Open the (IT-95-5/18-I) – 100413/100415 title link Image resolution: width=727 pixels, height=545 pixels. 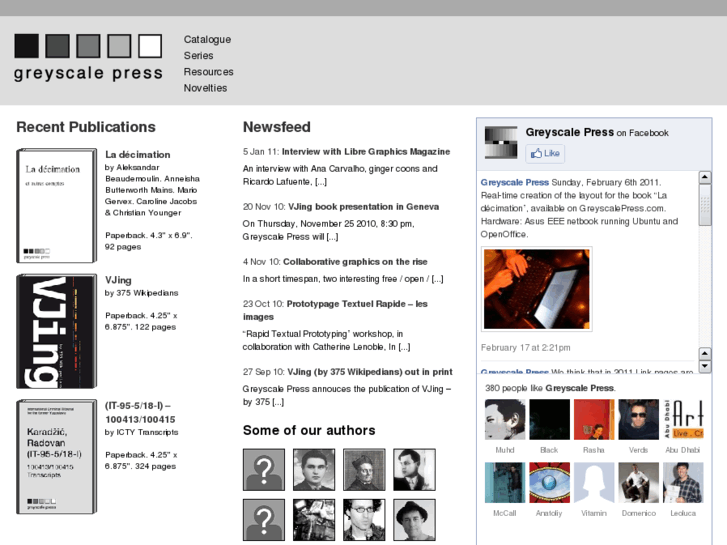[140, 412]
